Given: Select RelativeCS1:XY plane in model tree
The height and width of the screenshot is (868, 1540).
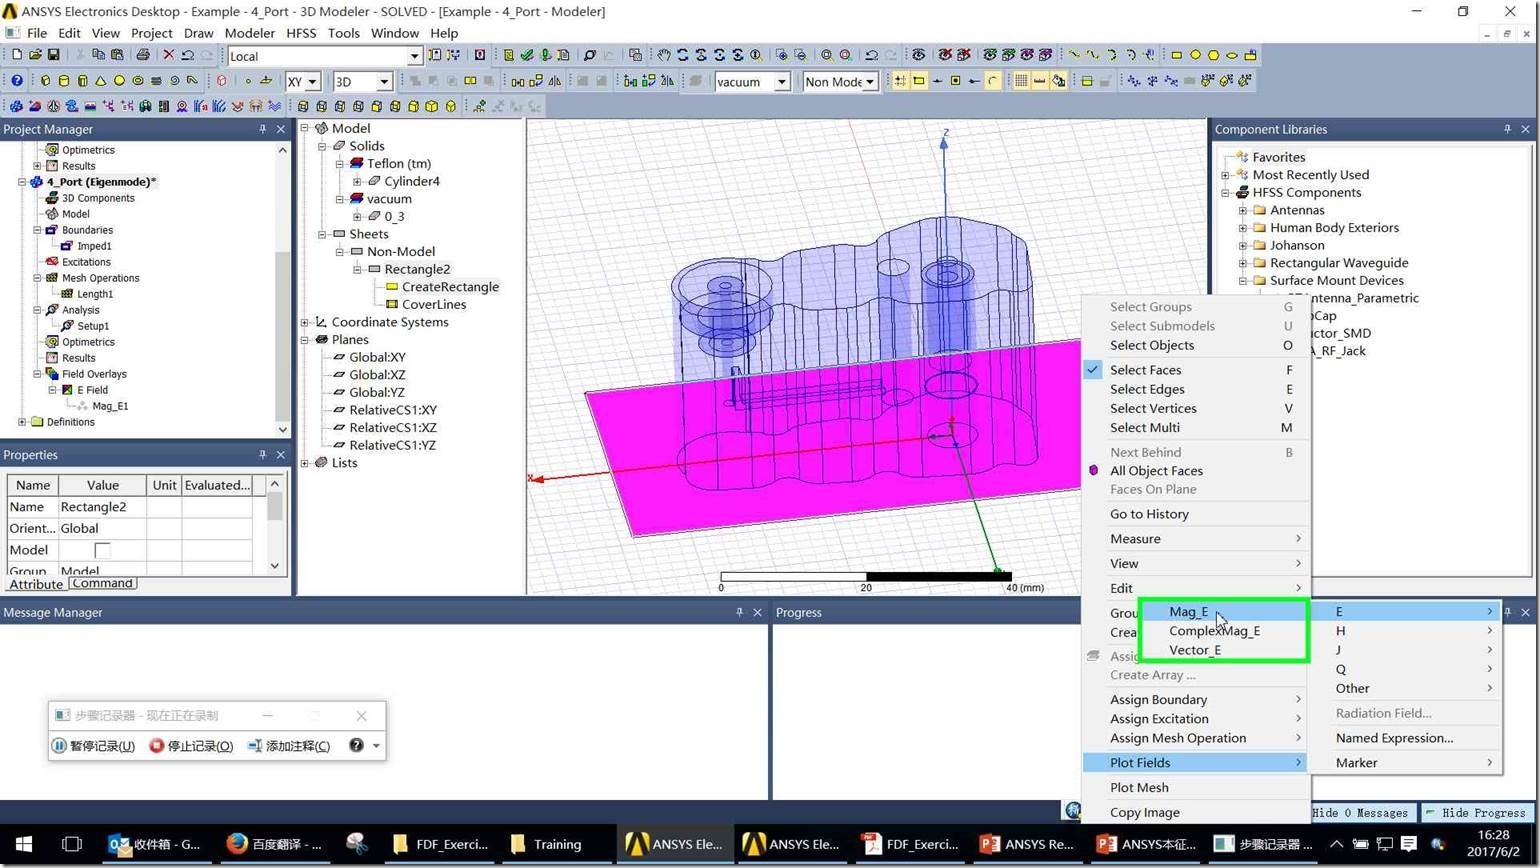Looking at the screenshot, I should pyautogui.click(x=393, y=410).
